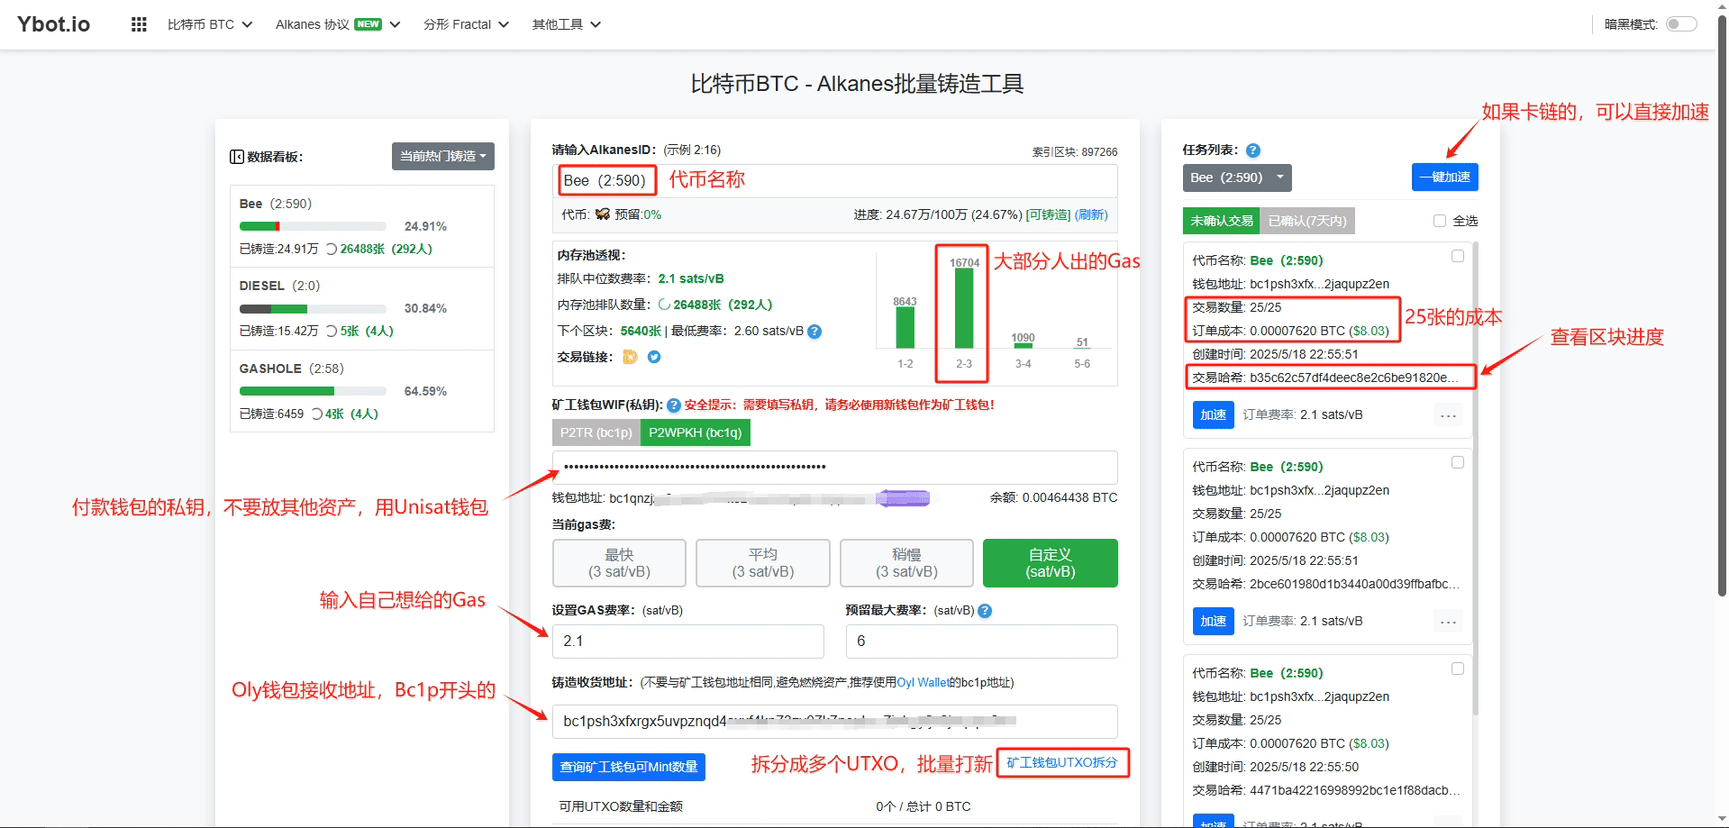Screen dimensions: 1729x828
Task: Choose 自定义 (sat/vB) gas option
Action: (1050, 563)
